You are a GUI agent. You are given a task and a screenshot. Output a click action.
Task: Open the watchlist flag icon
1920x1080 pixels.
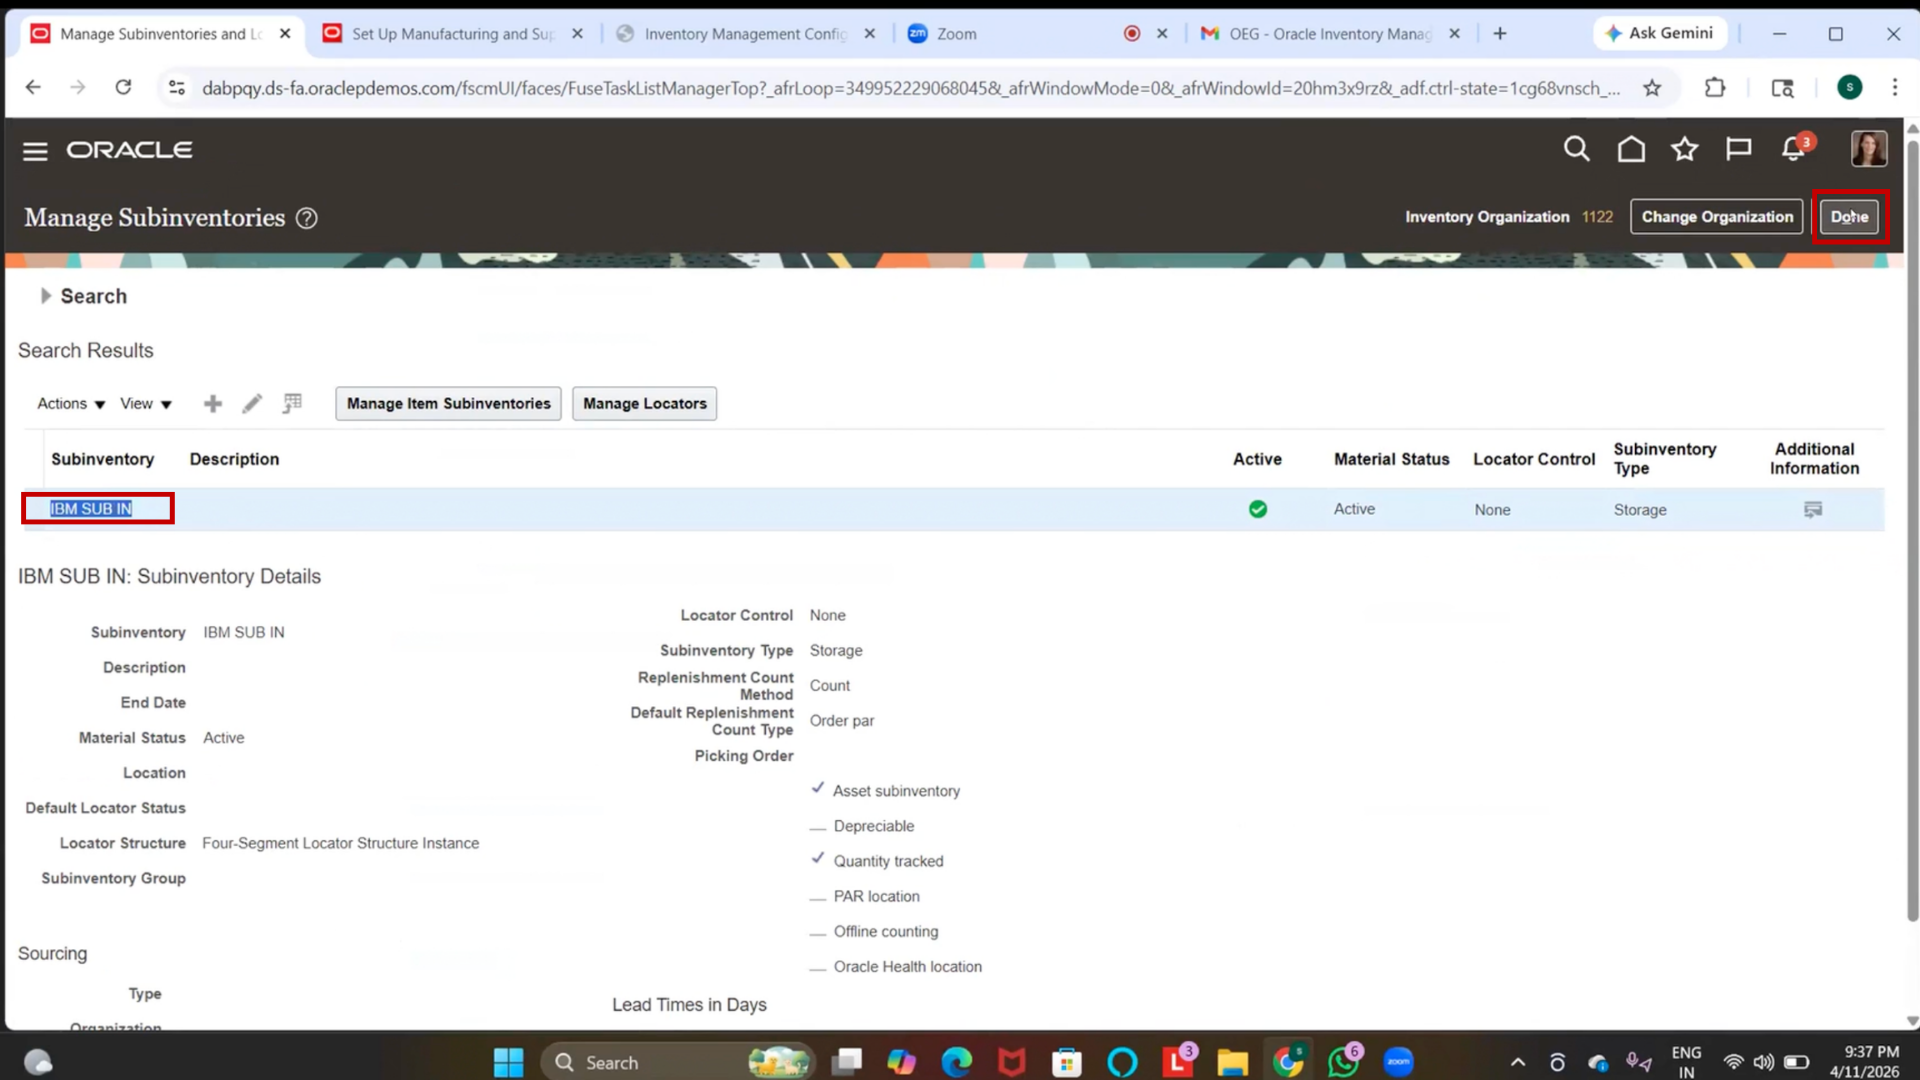point(1739,149)
